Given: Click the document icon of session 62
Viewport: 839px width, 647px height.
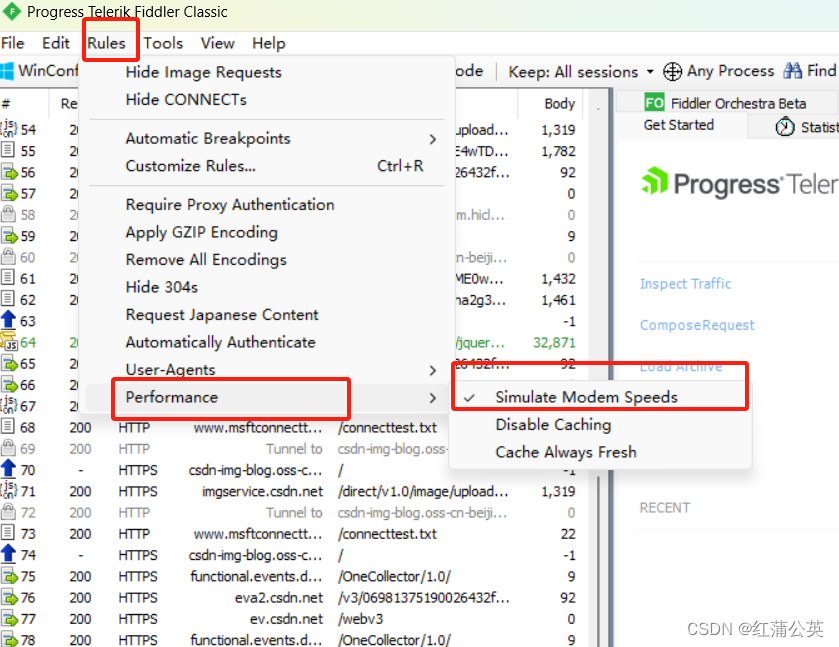Looking at the screenshot, I should point(8,300).
